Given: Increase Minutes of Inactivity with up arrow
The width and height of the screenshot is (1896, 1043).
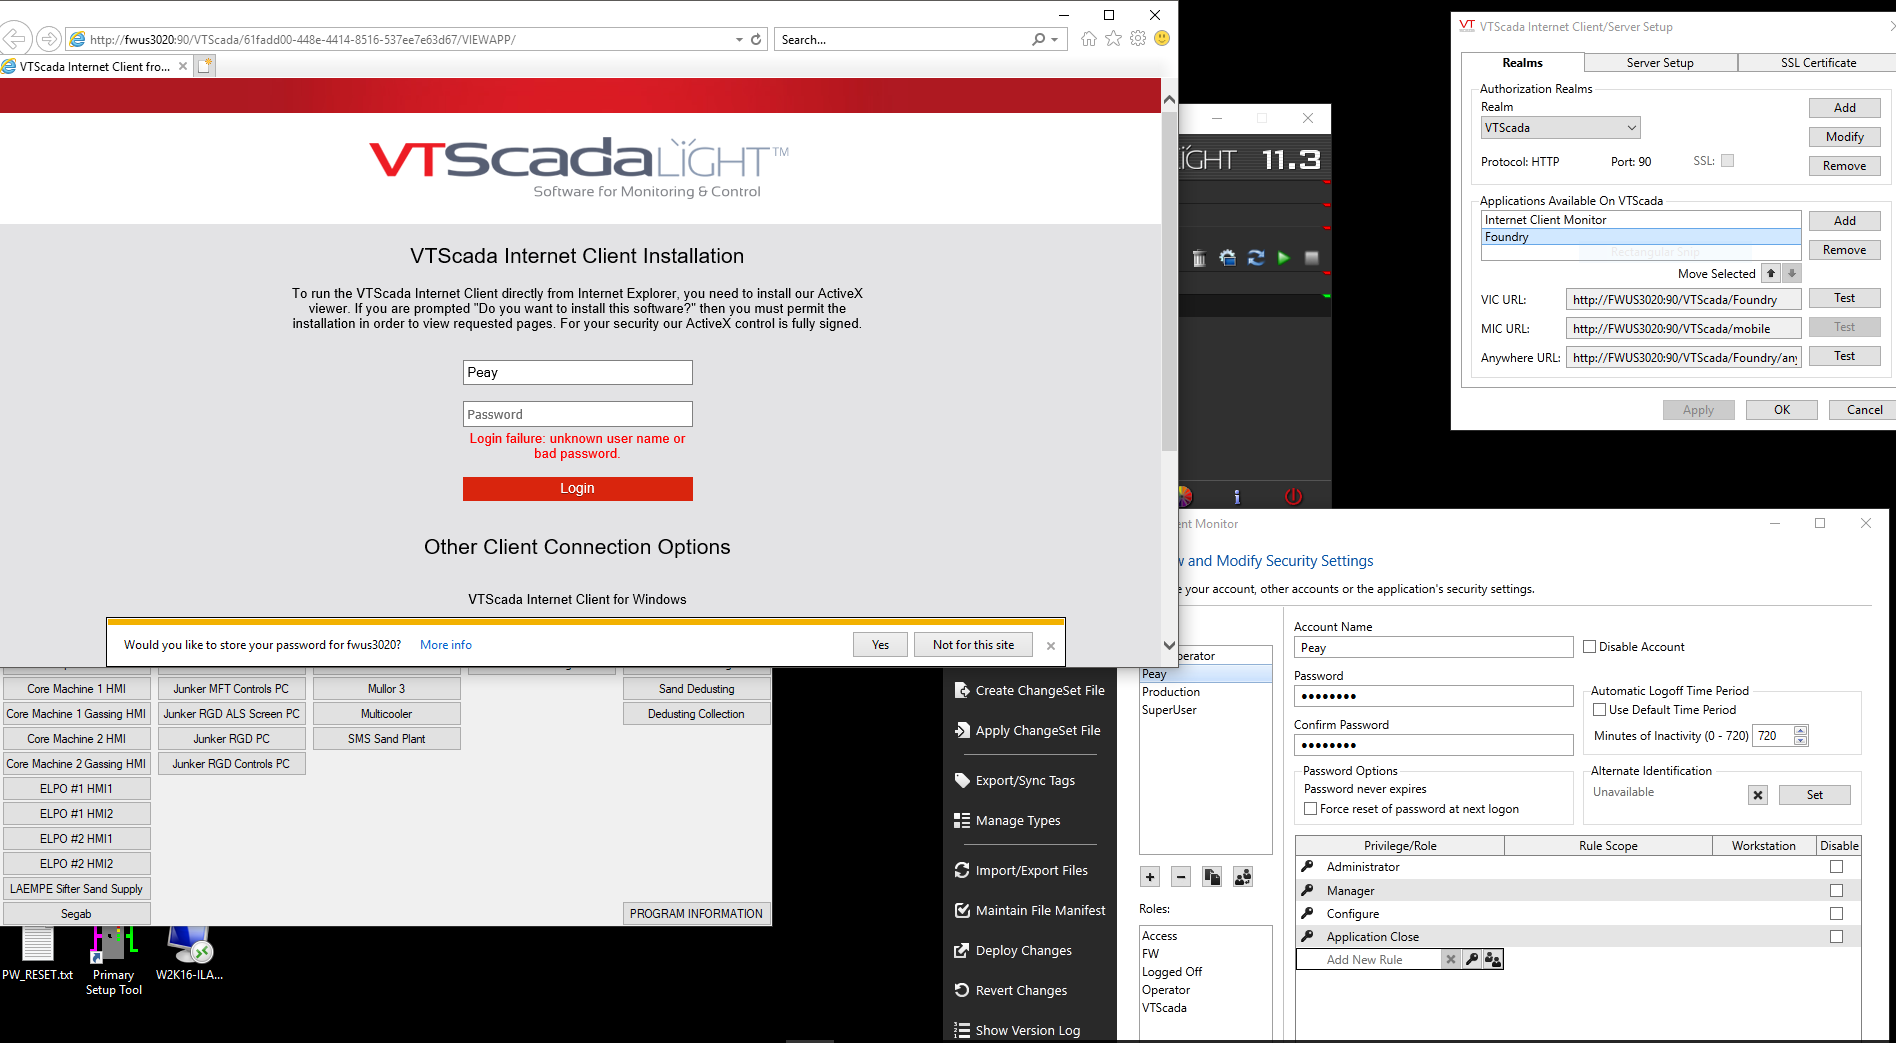Looking at the screenshot, I should 1801,730.
